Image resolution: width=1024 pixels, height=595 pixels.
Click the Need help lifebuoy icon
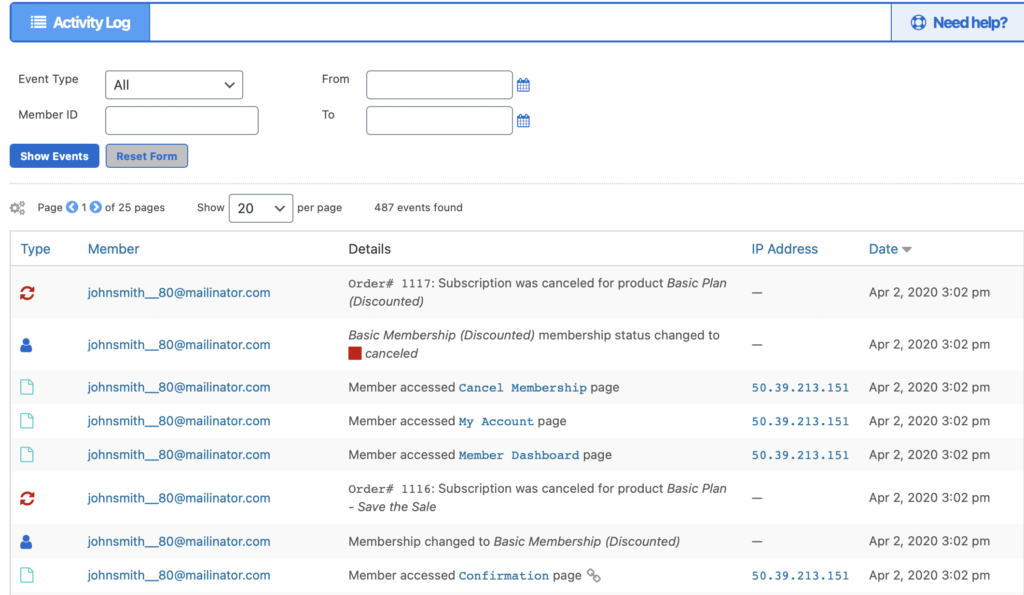point(918,23)
